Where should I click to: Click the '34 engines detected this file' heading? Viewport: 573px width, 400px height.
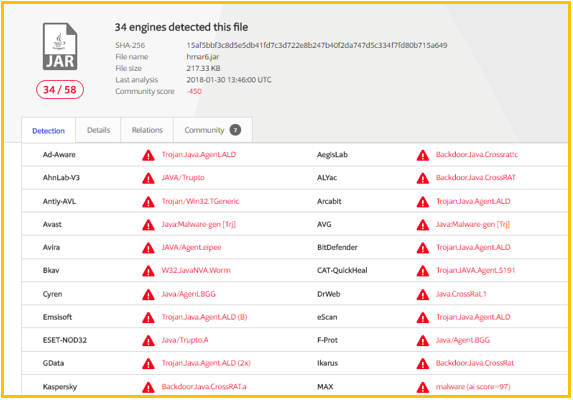[181, 27]
